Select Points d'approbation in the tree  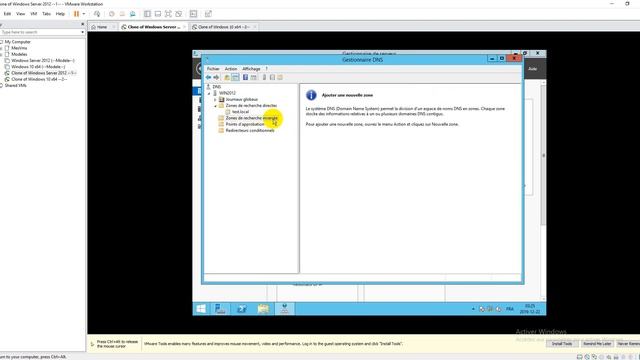click(244, 124)
